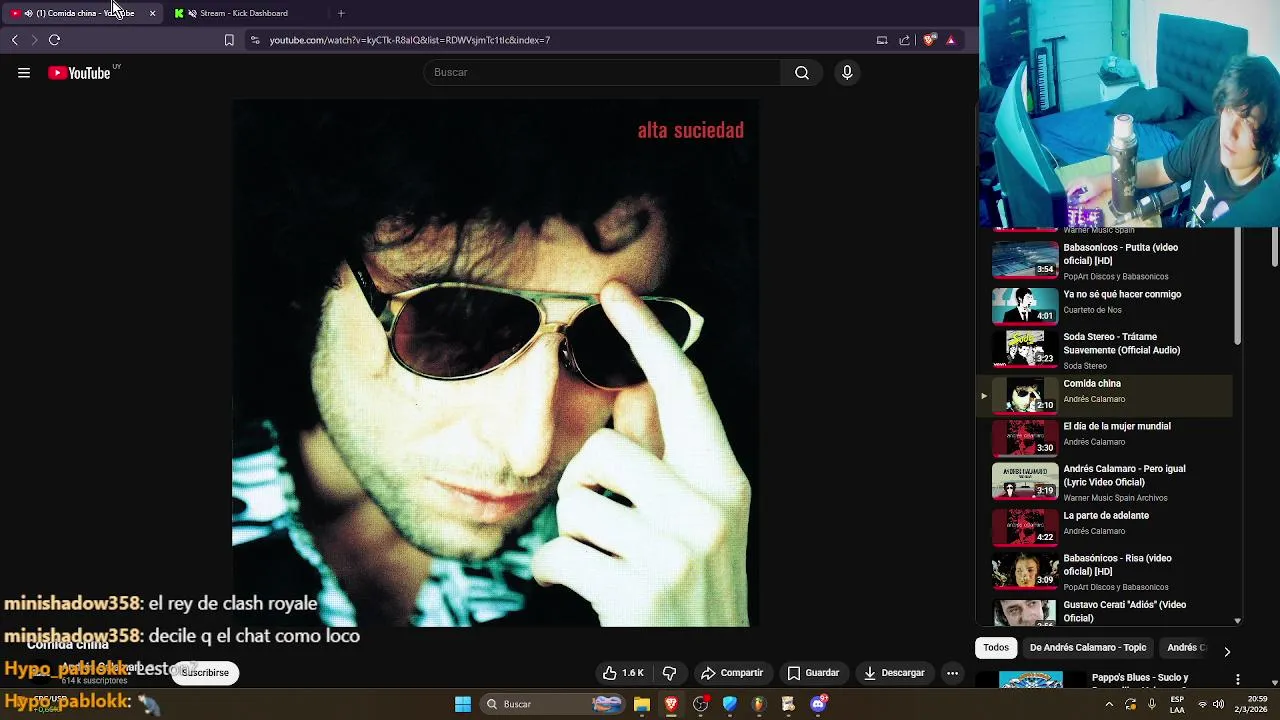Play El día de la mujer mundial
Viewport: 1280px width, 720px height.
point(1105,436)
